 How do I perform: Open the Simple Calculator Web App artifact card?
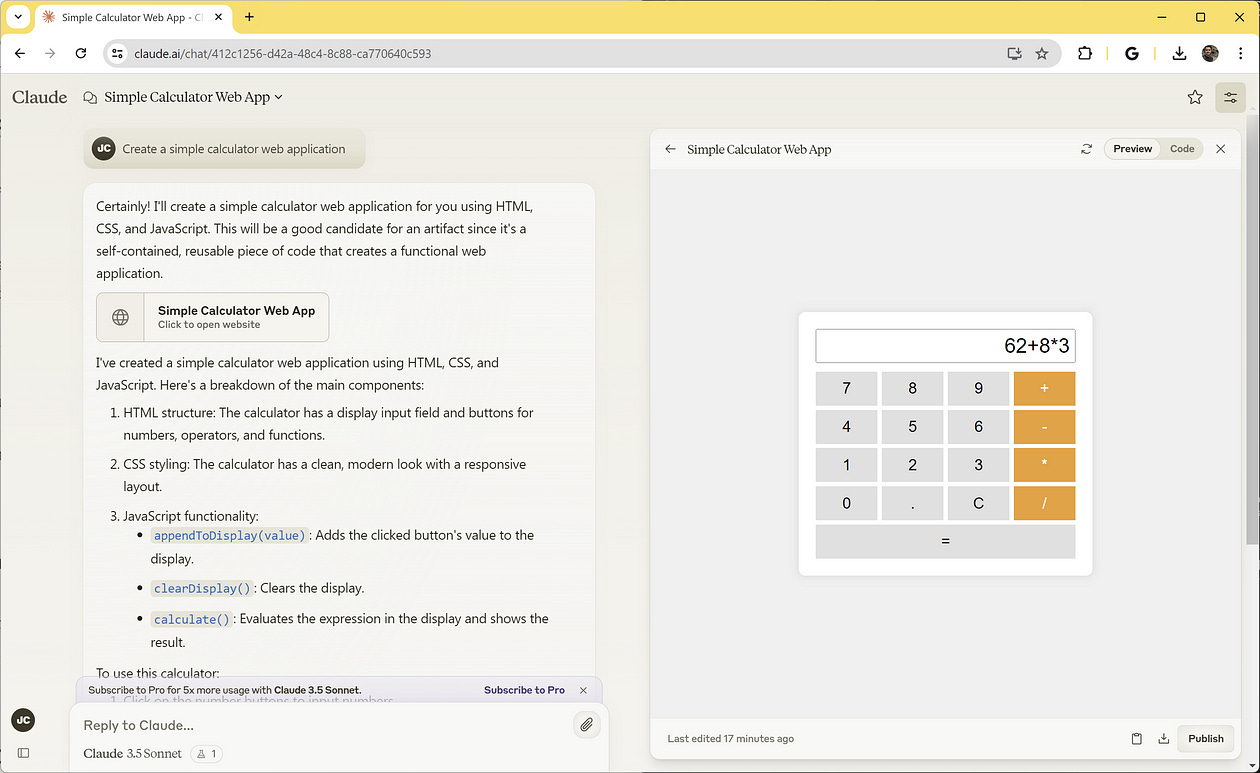tap(212, 317)
